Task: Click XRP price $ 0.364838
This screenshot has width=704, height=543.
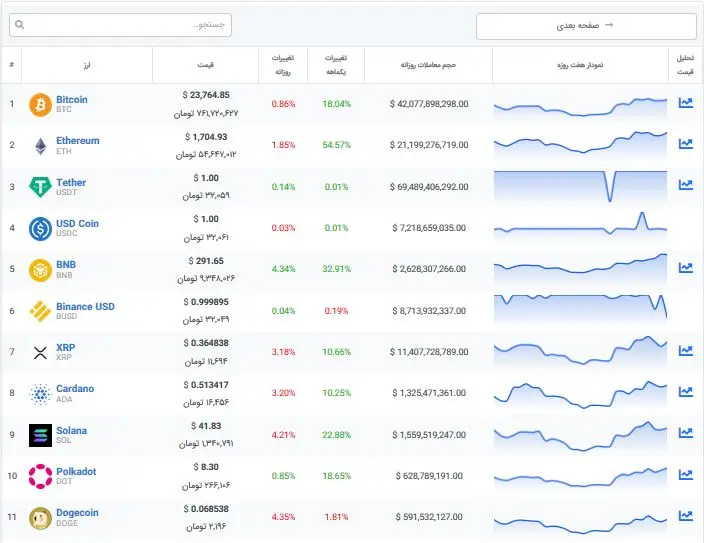Action: (206, 343)
